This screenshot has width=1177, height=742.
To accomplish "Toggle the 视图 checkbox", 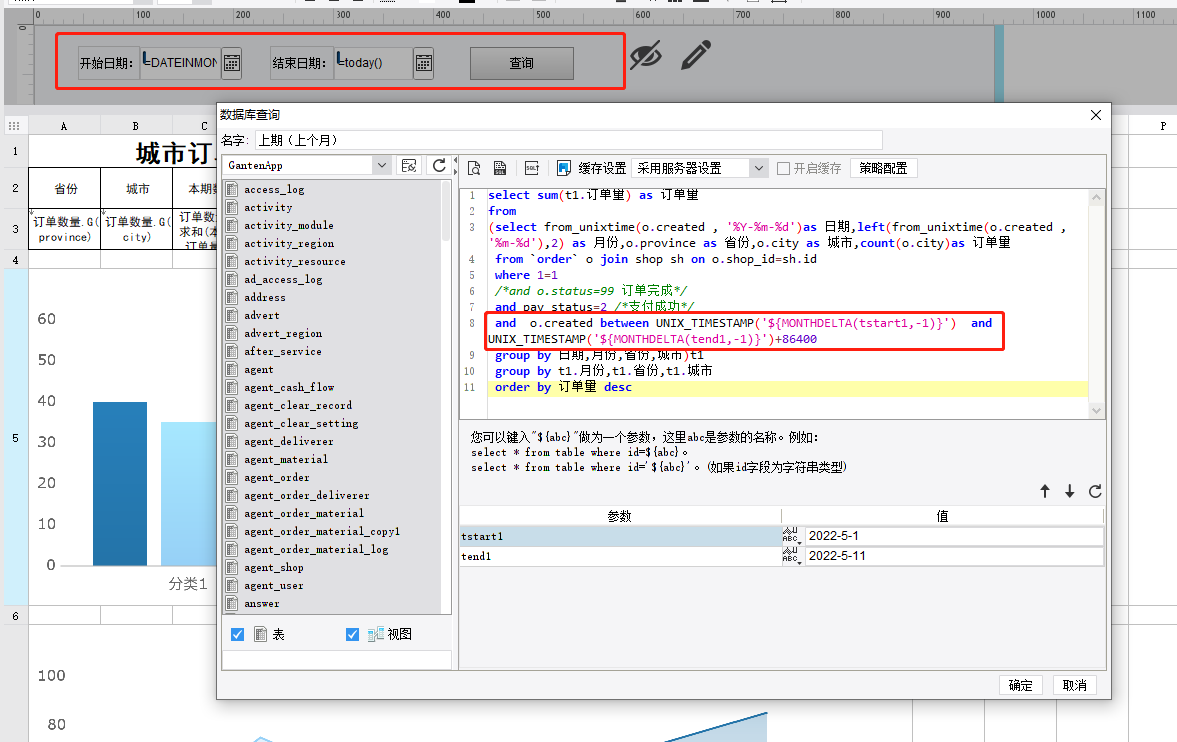I will coord(352,635).
